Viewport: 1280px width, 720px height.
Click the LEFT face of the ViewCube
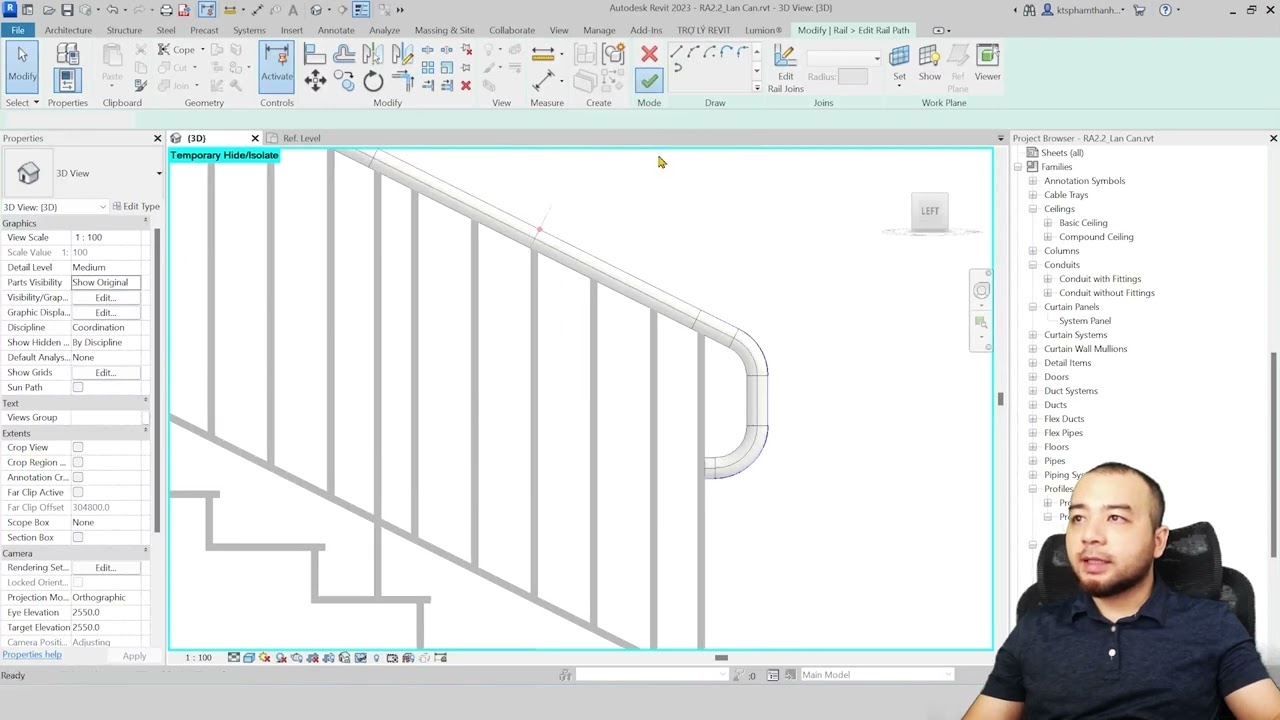coord(930,211)
